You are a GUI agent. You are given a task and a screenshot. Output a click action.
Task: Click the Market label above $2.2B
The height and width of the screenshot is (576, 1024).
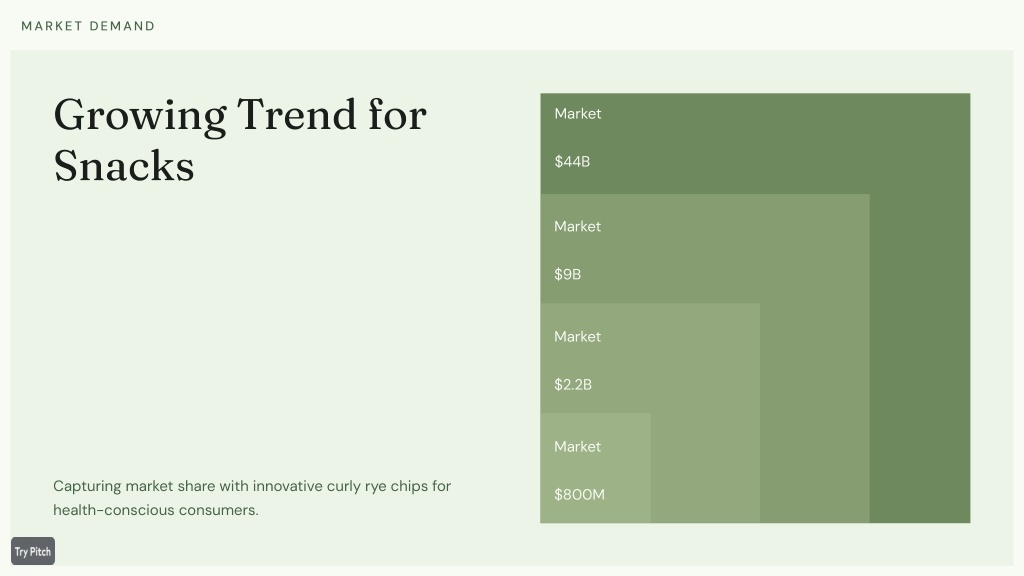pyautogui.click(x=578, y=337)
